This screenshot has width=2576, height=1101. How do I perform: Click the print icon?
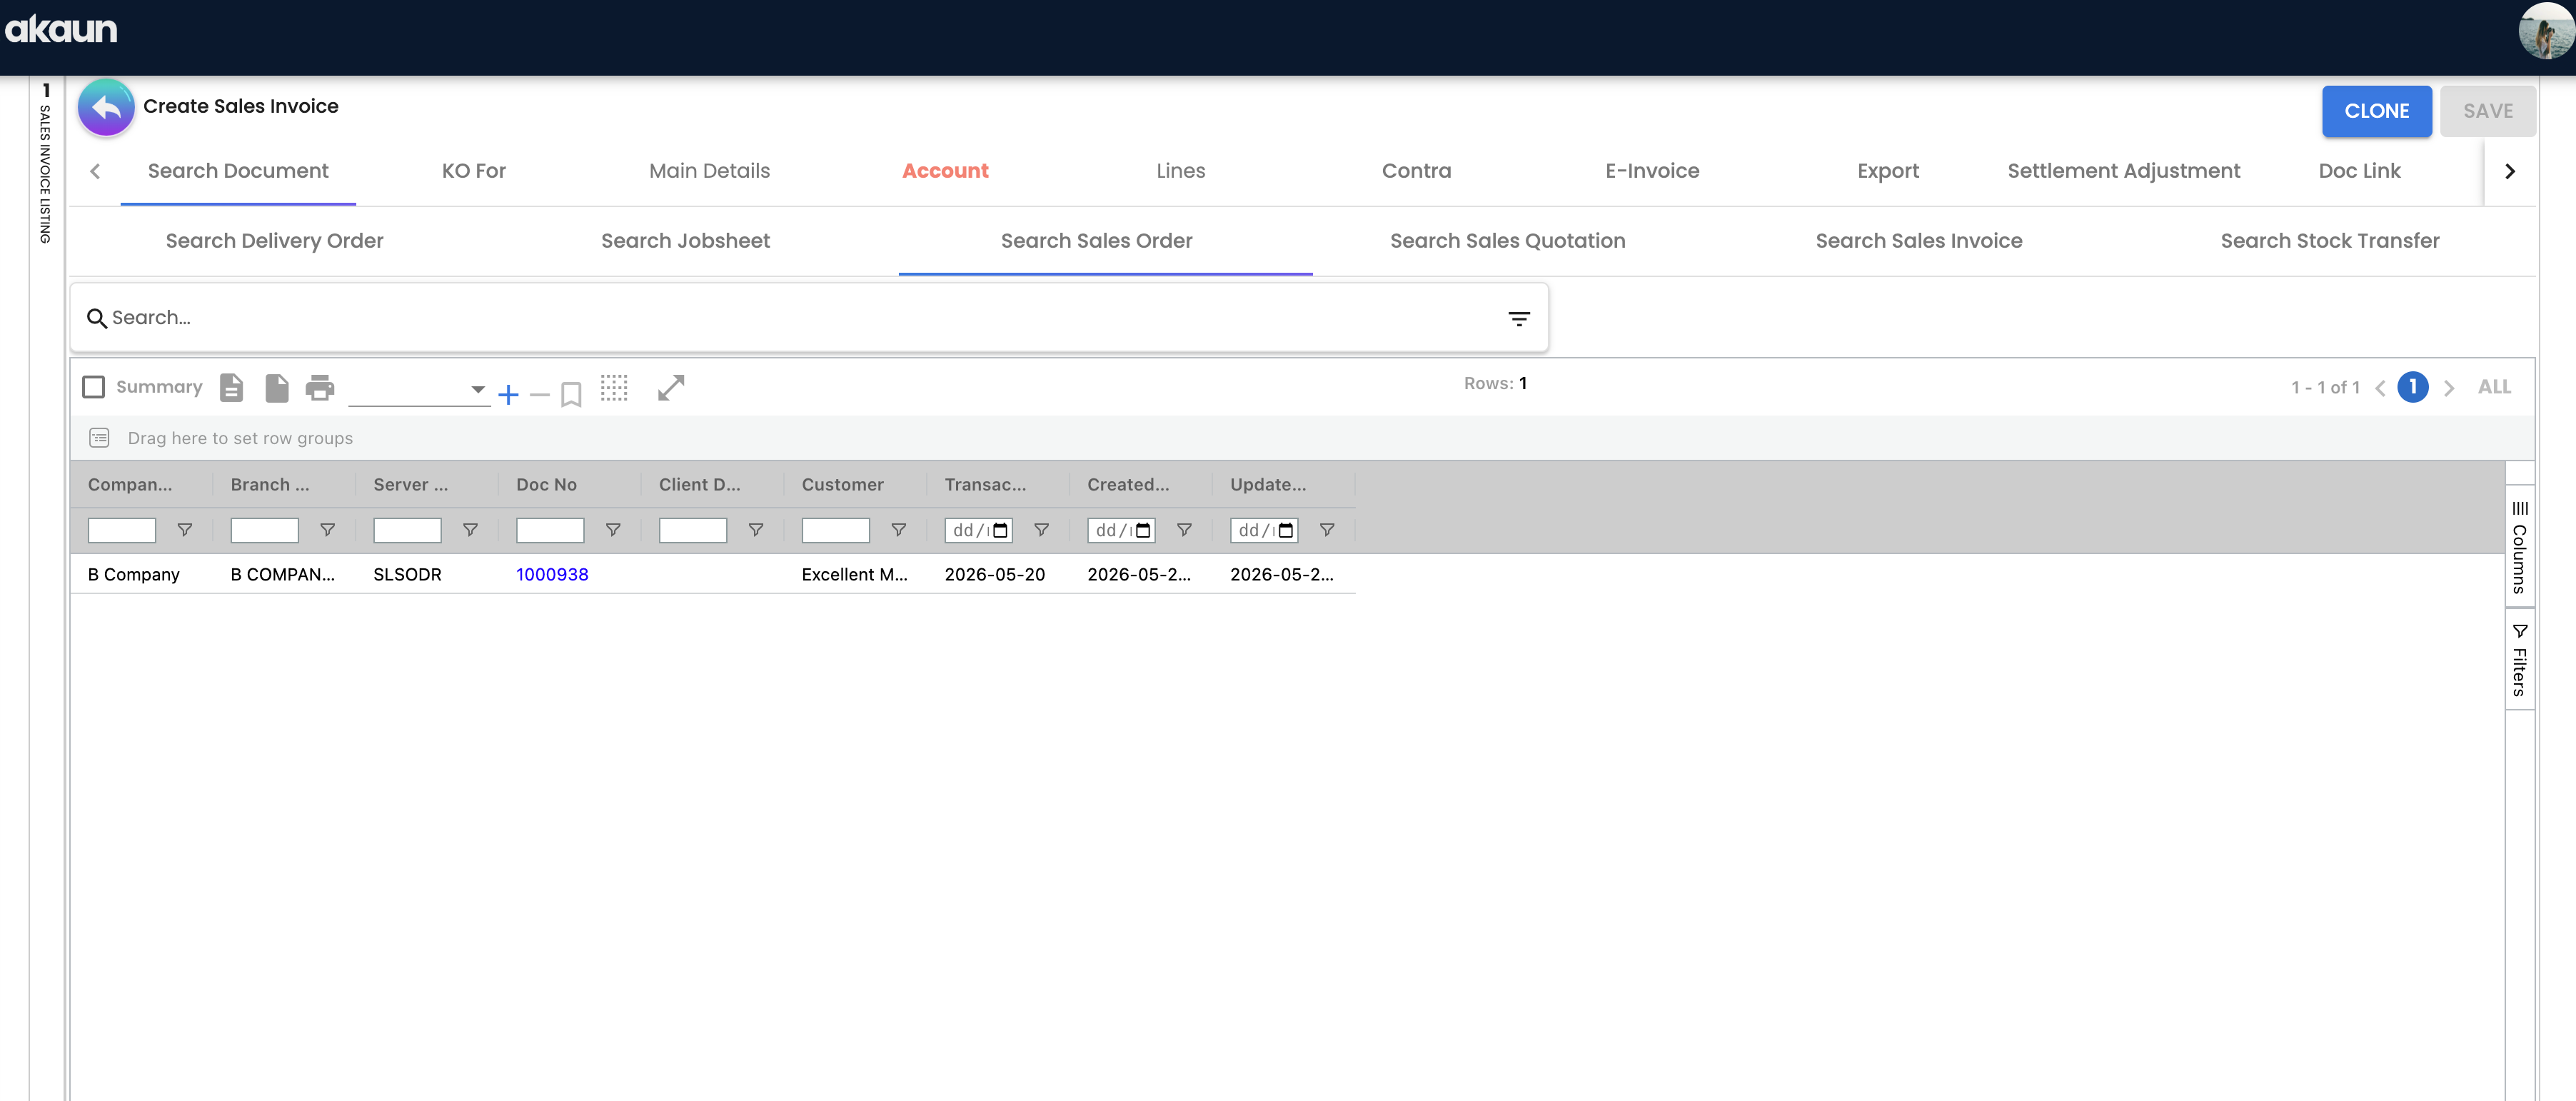click(x=320, y=388)
